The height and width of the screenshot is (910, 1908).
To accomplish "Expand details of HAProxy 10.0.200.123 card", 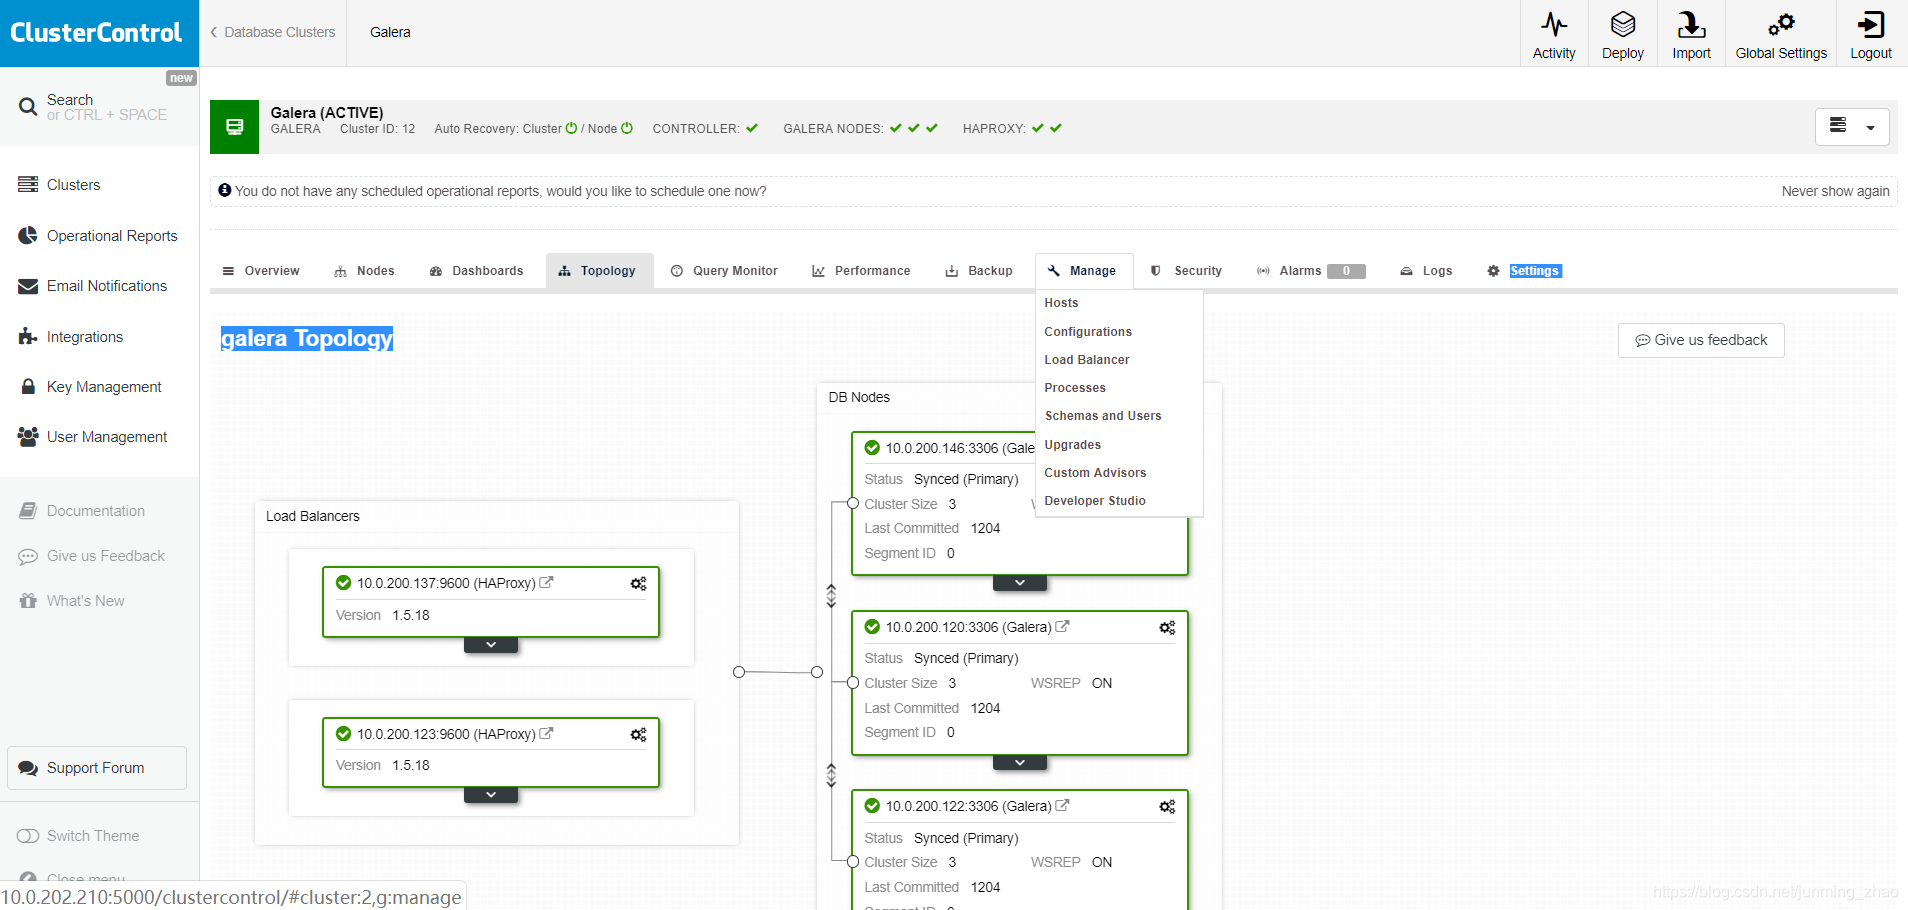I will coord(491,795).
